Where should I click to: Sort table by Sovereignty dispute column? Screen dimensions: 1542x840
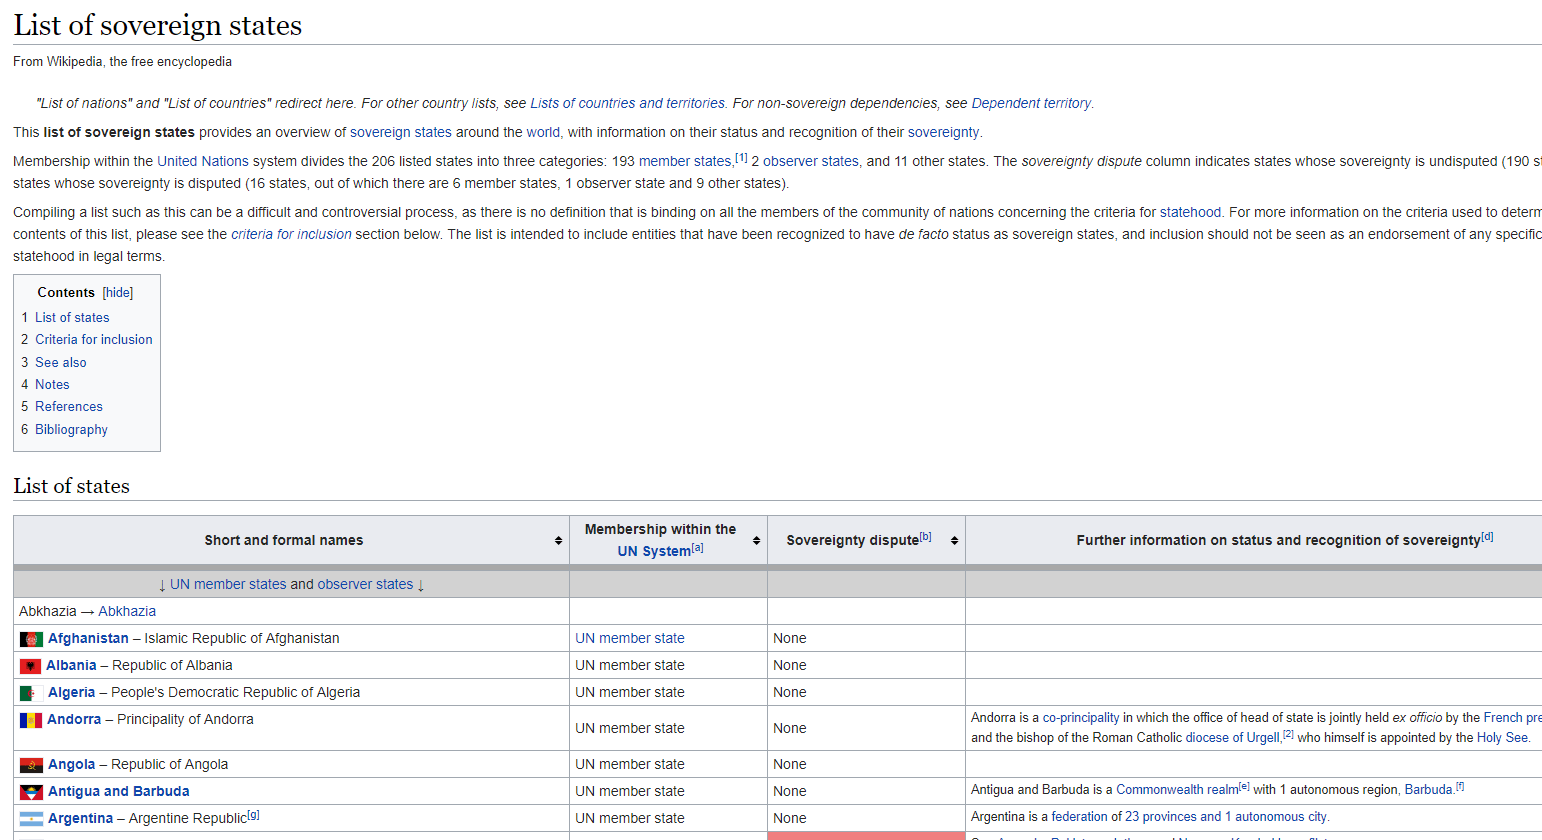click(954, 540)
